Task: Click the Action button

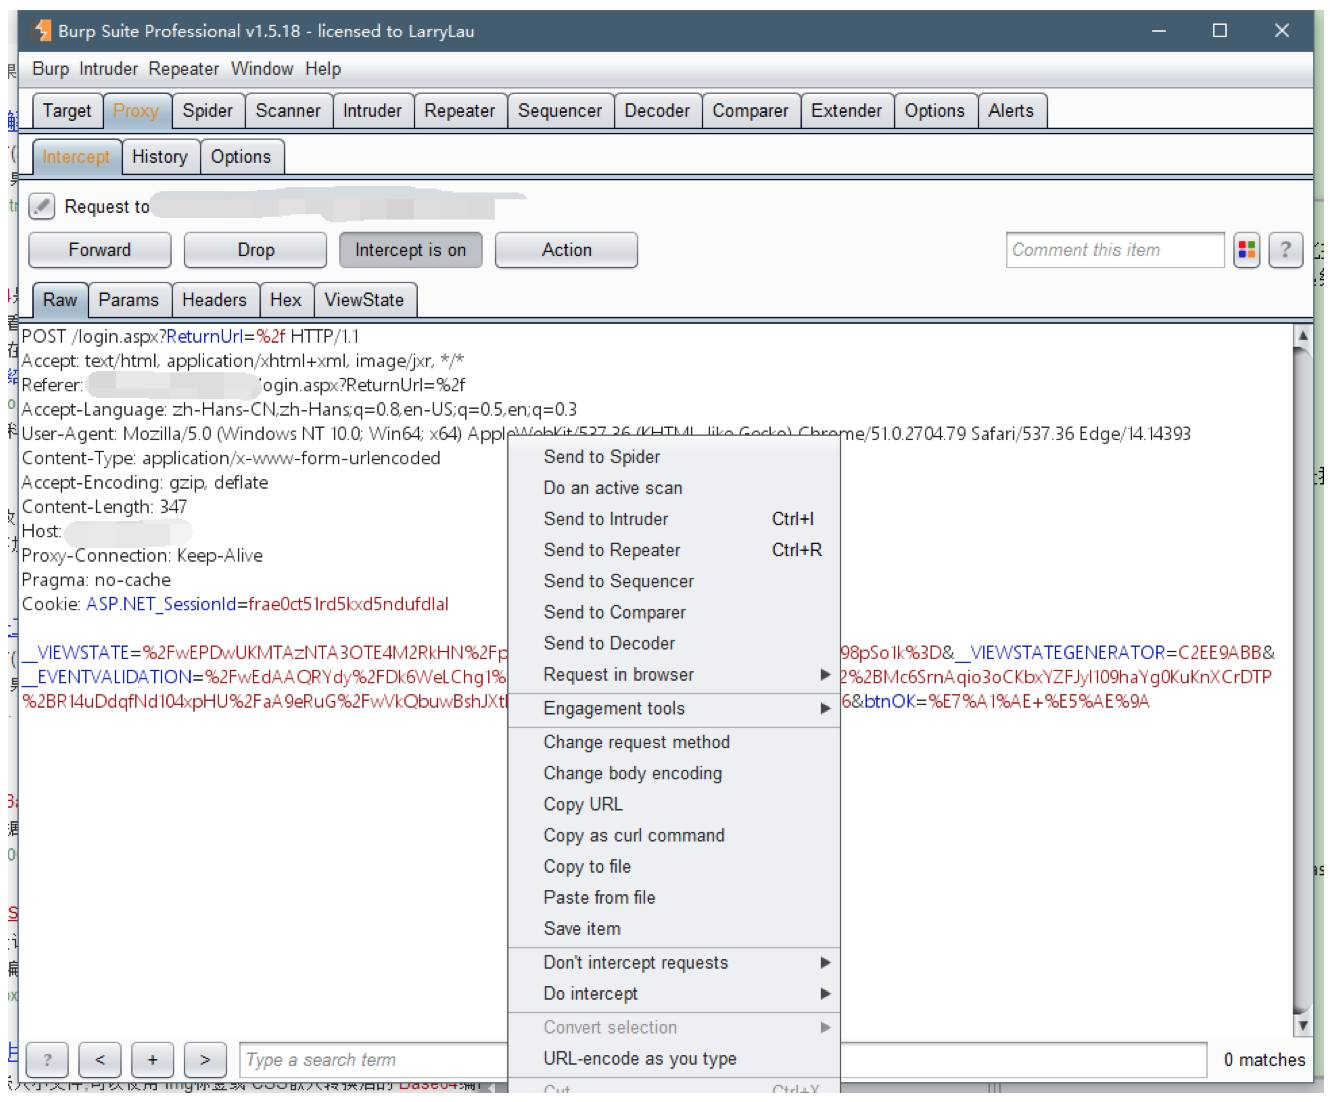Action: 567,250
